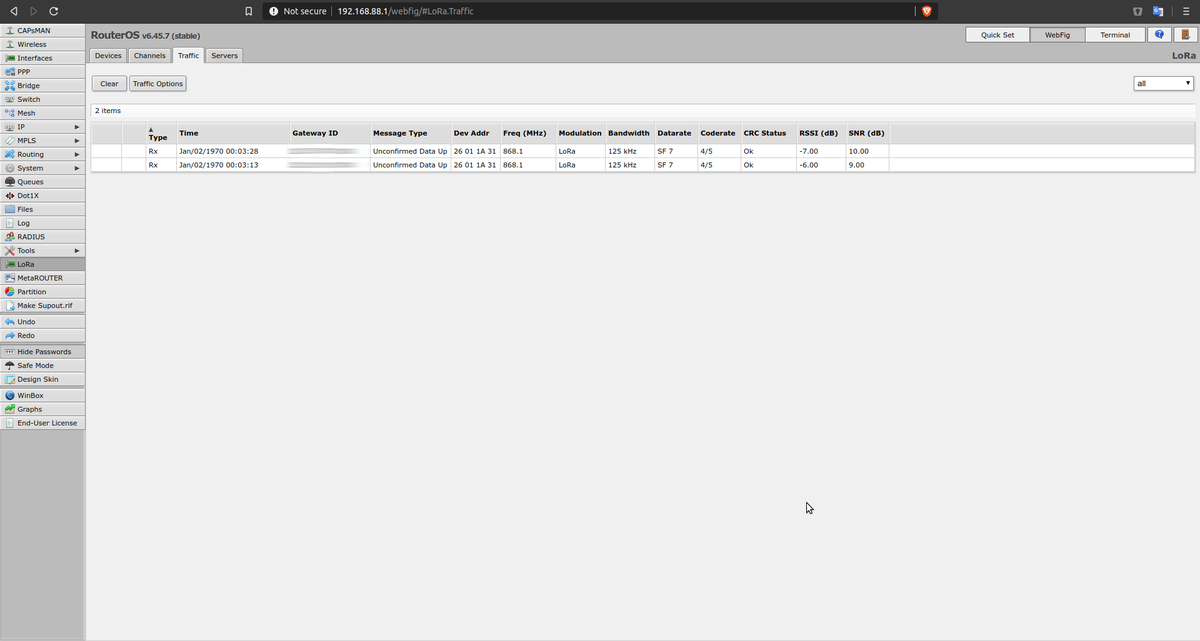Open Quick Set mode
Screen dimensions: 1200x641
click(x=997, y=34)
